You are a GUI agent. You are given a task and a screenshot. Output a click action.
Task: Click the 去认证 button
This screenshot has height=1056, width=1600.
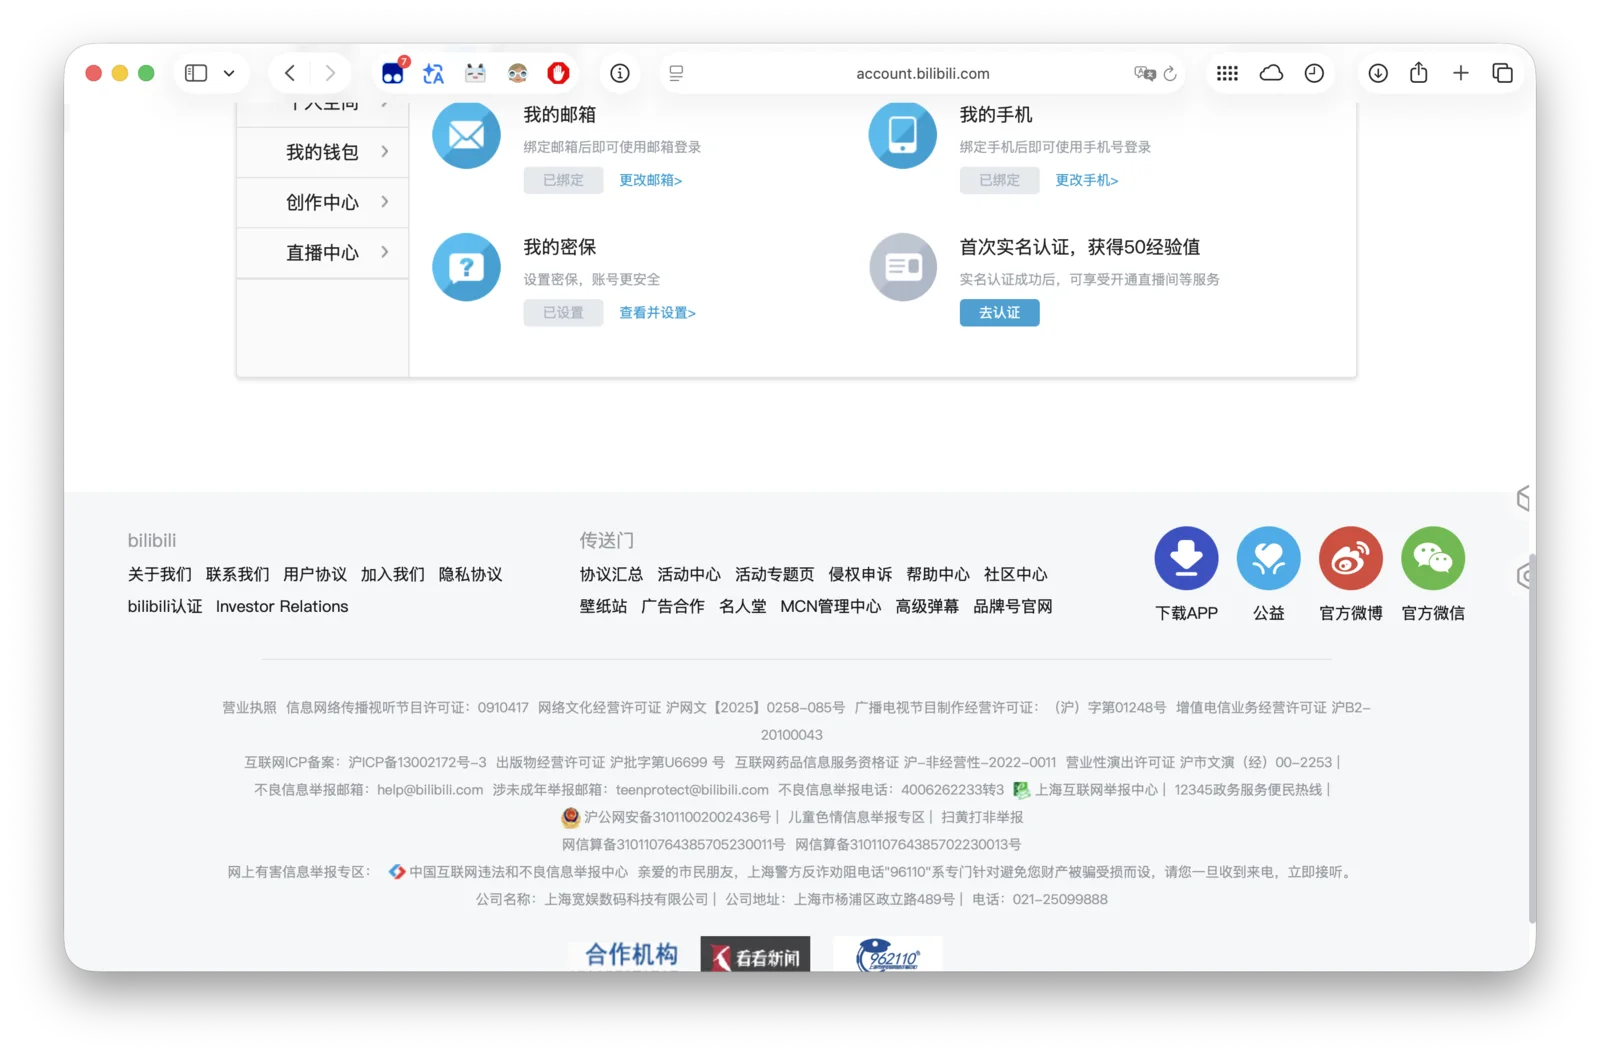(x=999, y=313)
